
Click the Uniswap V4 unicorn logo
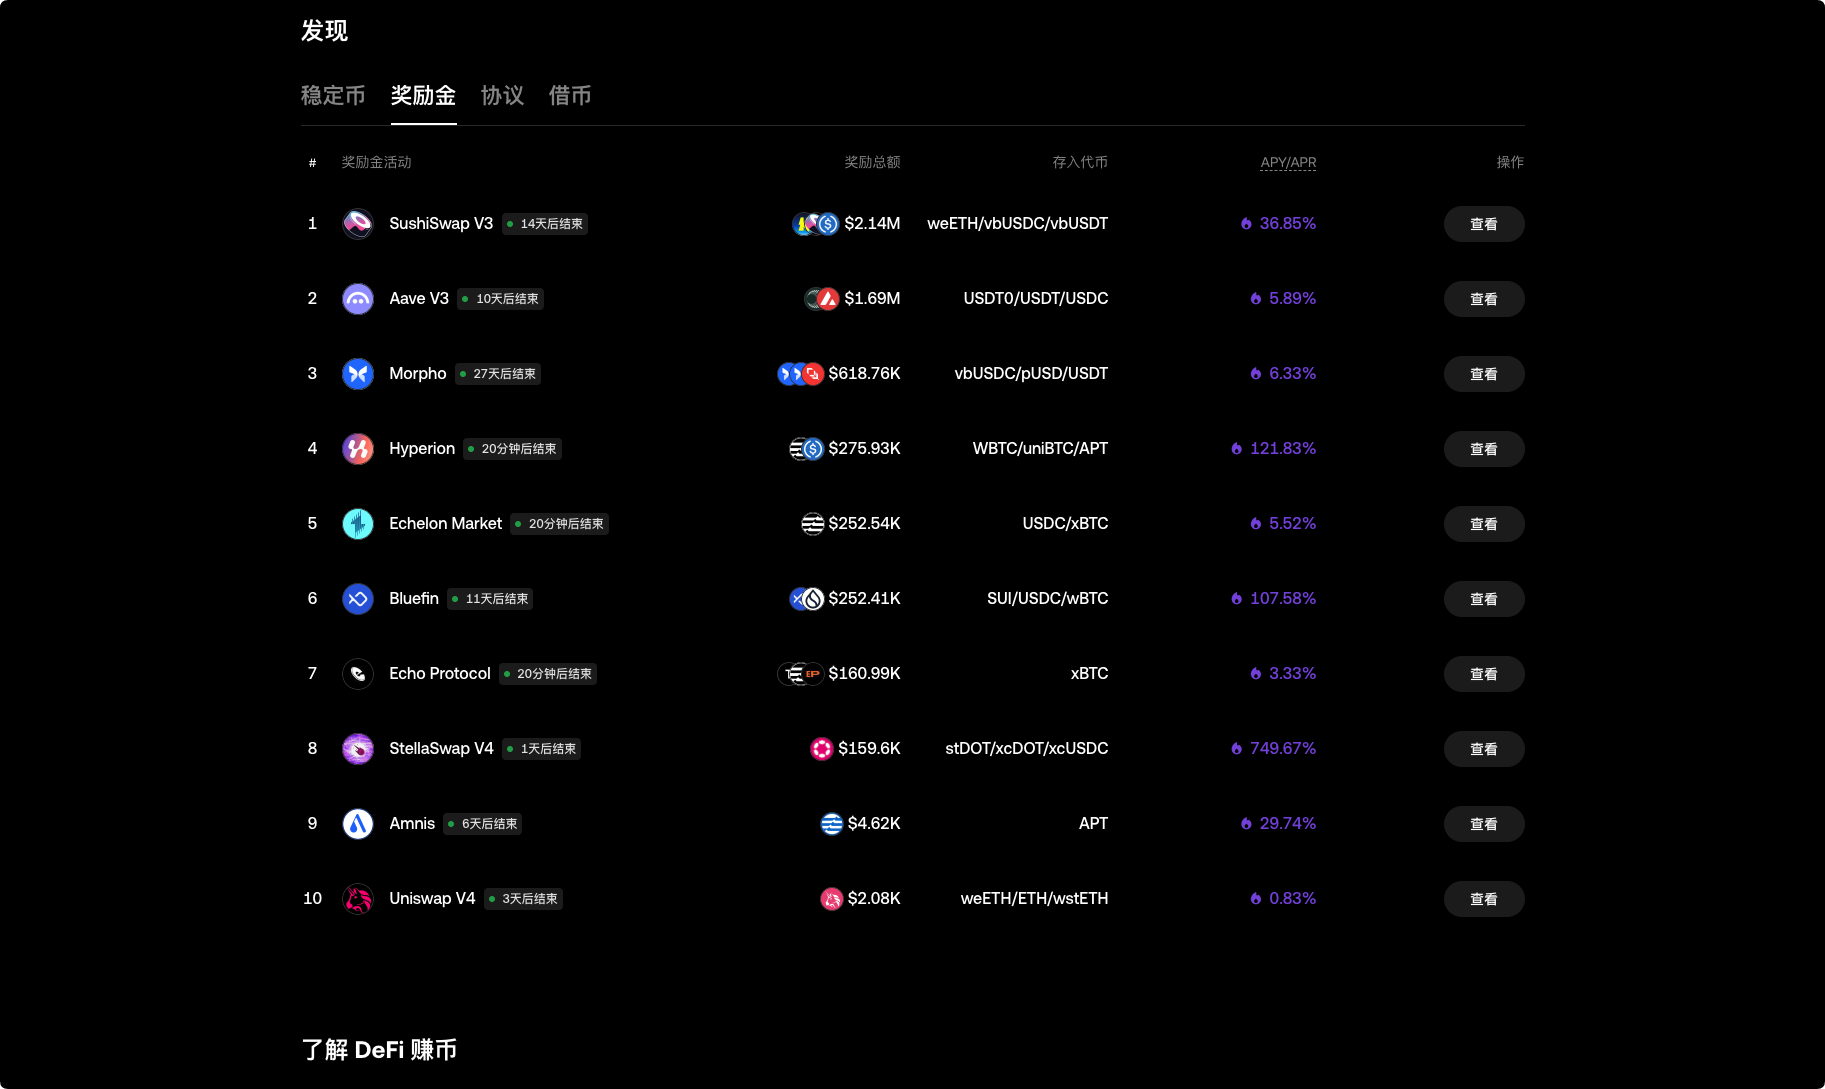click(x=357, y=898)
